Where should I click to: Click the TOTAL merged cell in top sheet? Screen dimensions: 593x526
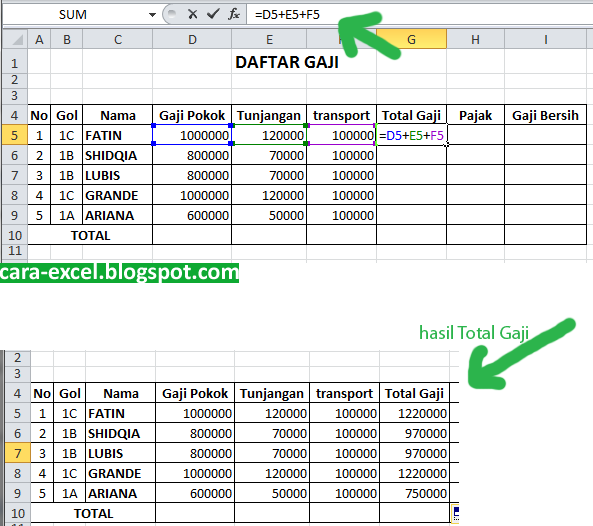[x=90, y=235]
